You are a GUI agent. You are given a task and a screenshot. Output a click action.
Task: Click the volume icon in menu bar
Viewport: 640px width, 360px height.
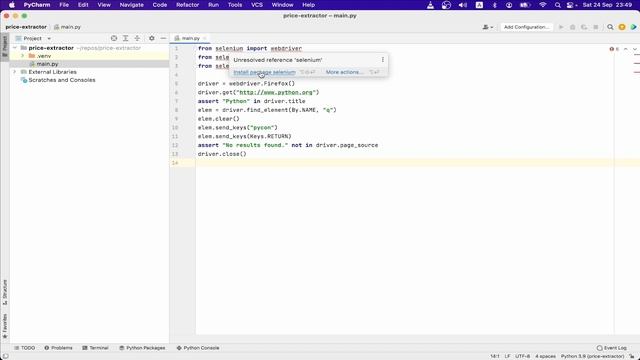coord(462,5)
